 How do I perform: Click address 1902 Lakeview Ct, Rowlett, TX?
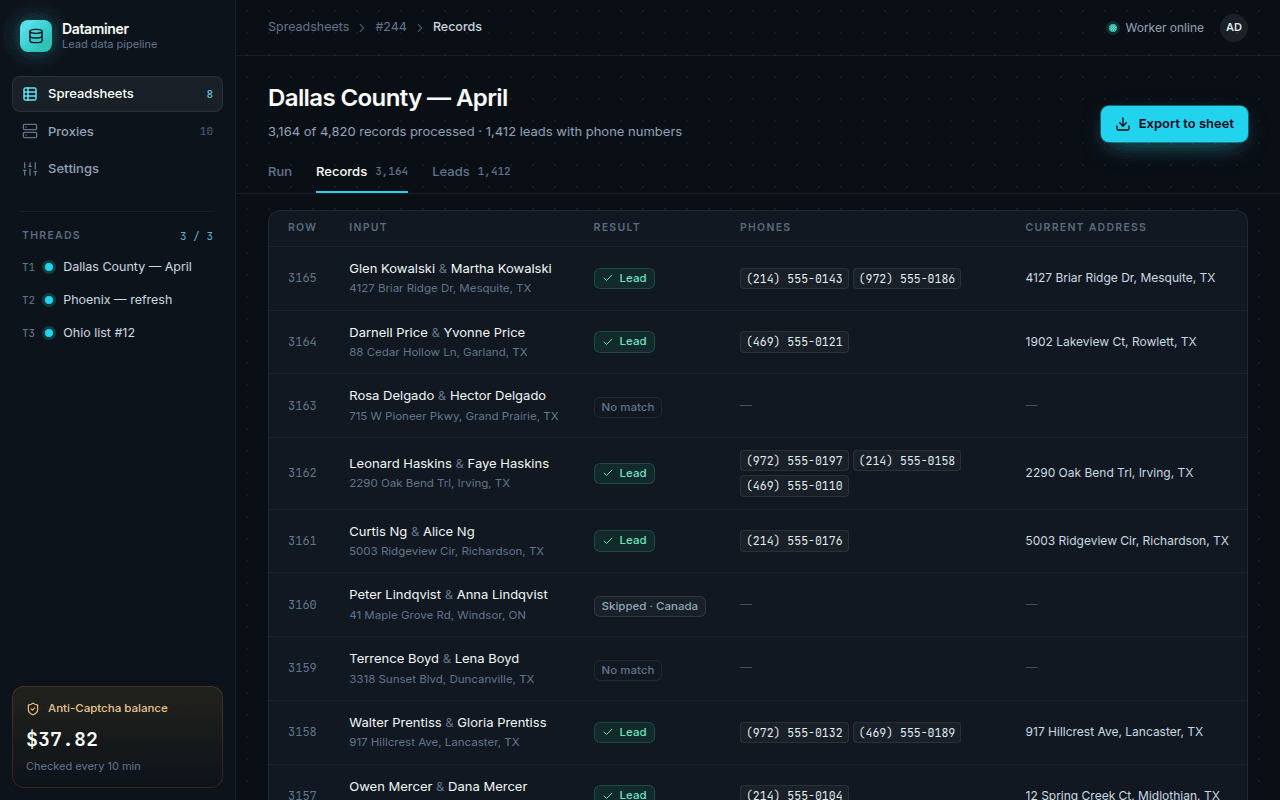(1111, 342)
